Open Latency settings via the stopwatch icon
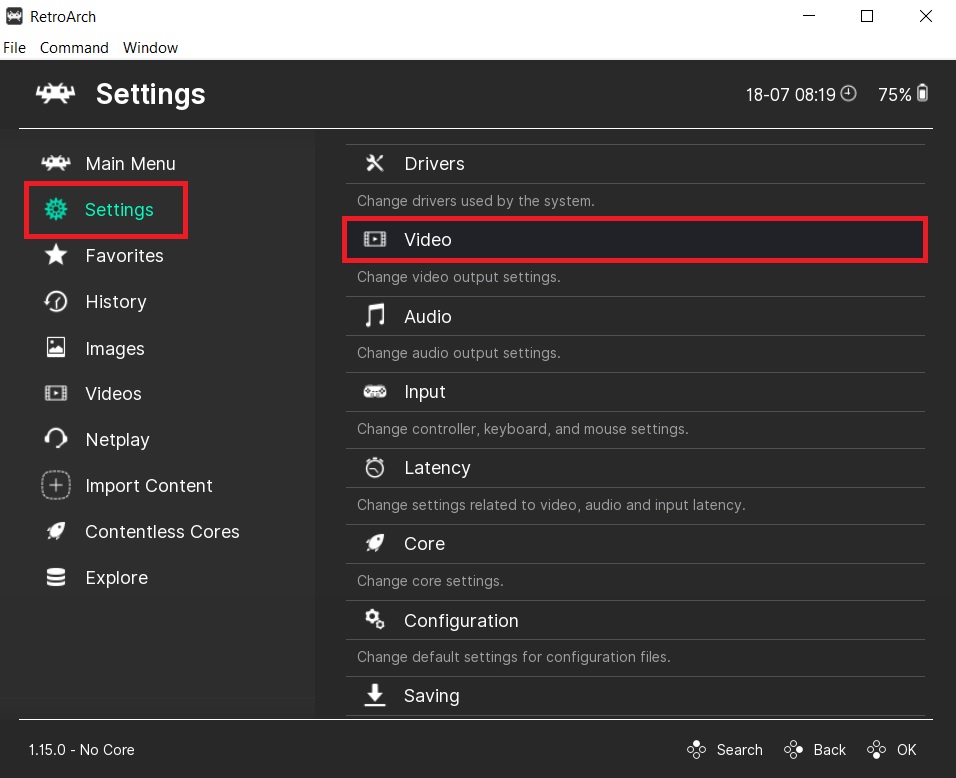 (x=374, y=467)
